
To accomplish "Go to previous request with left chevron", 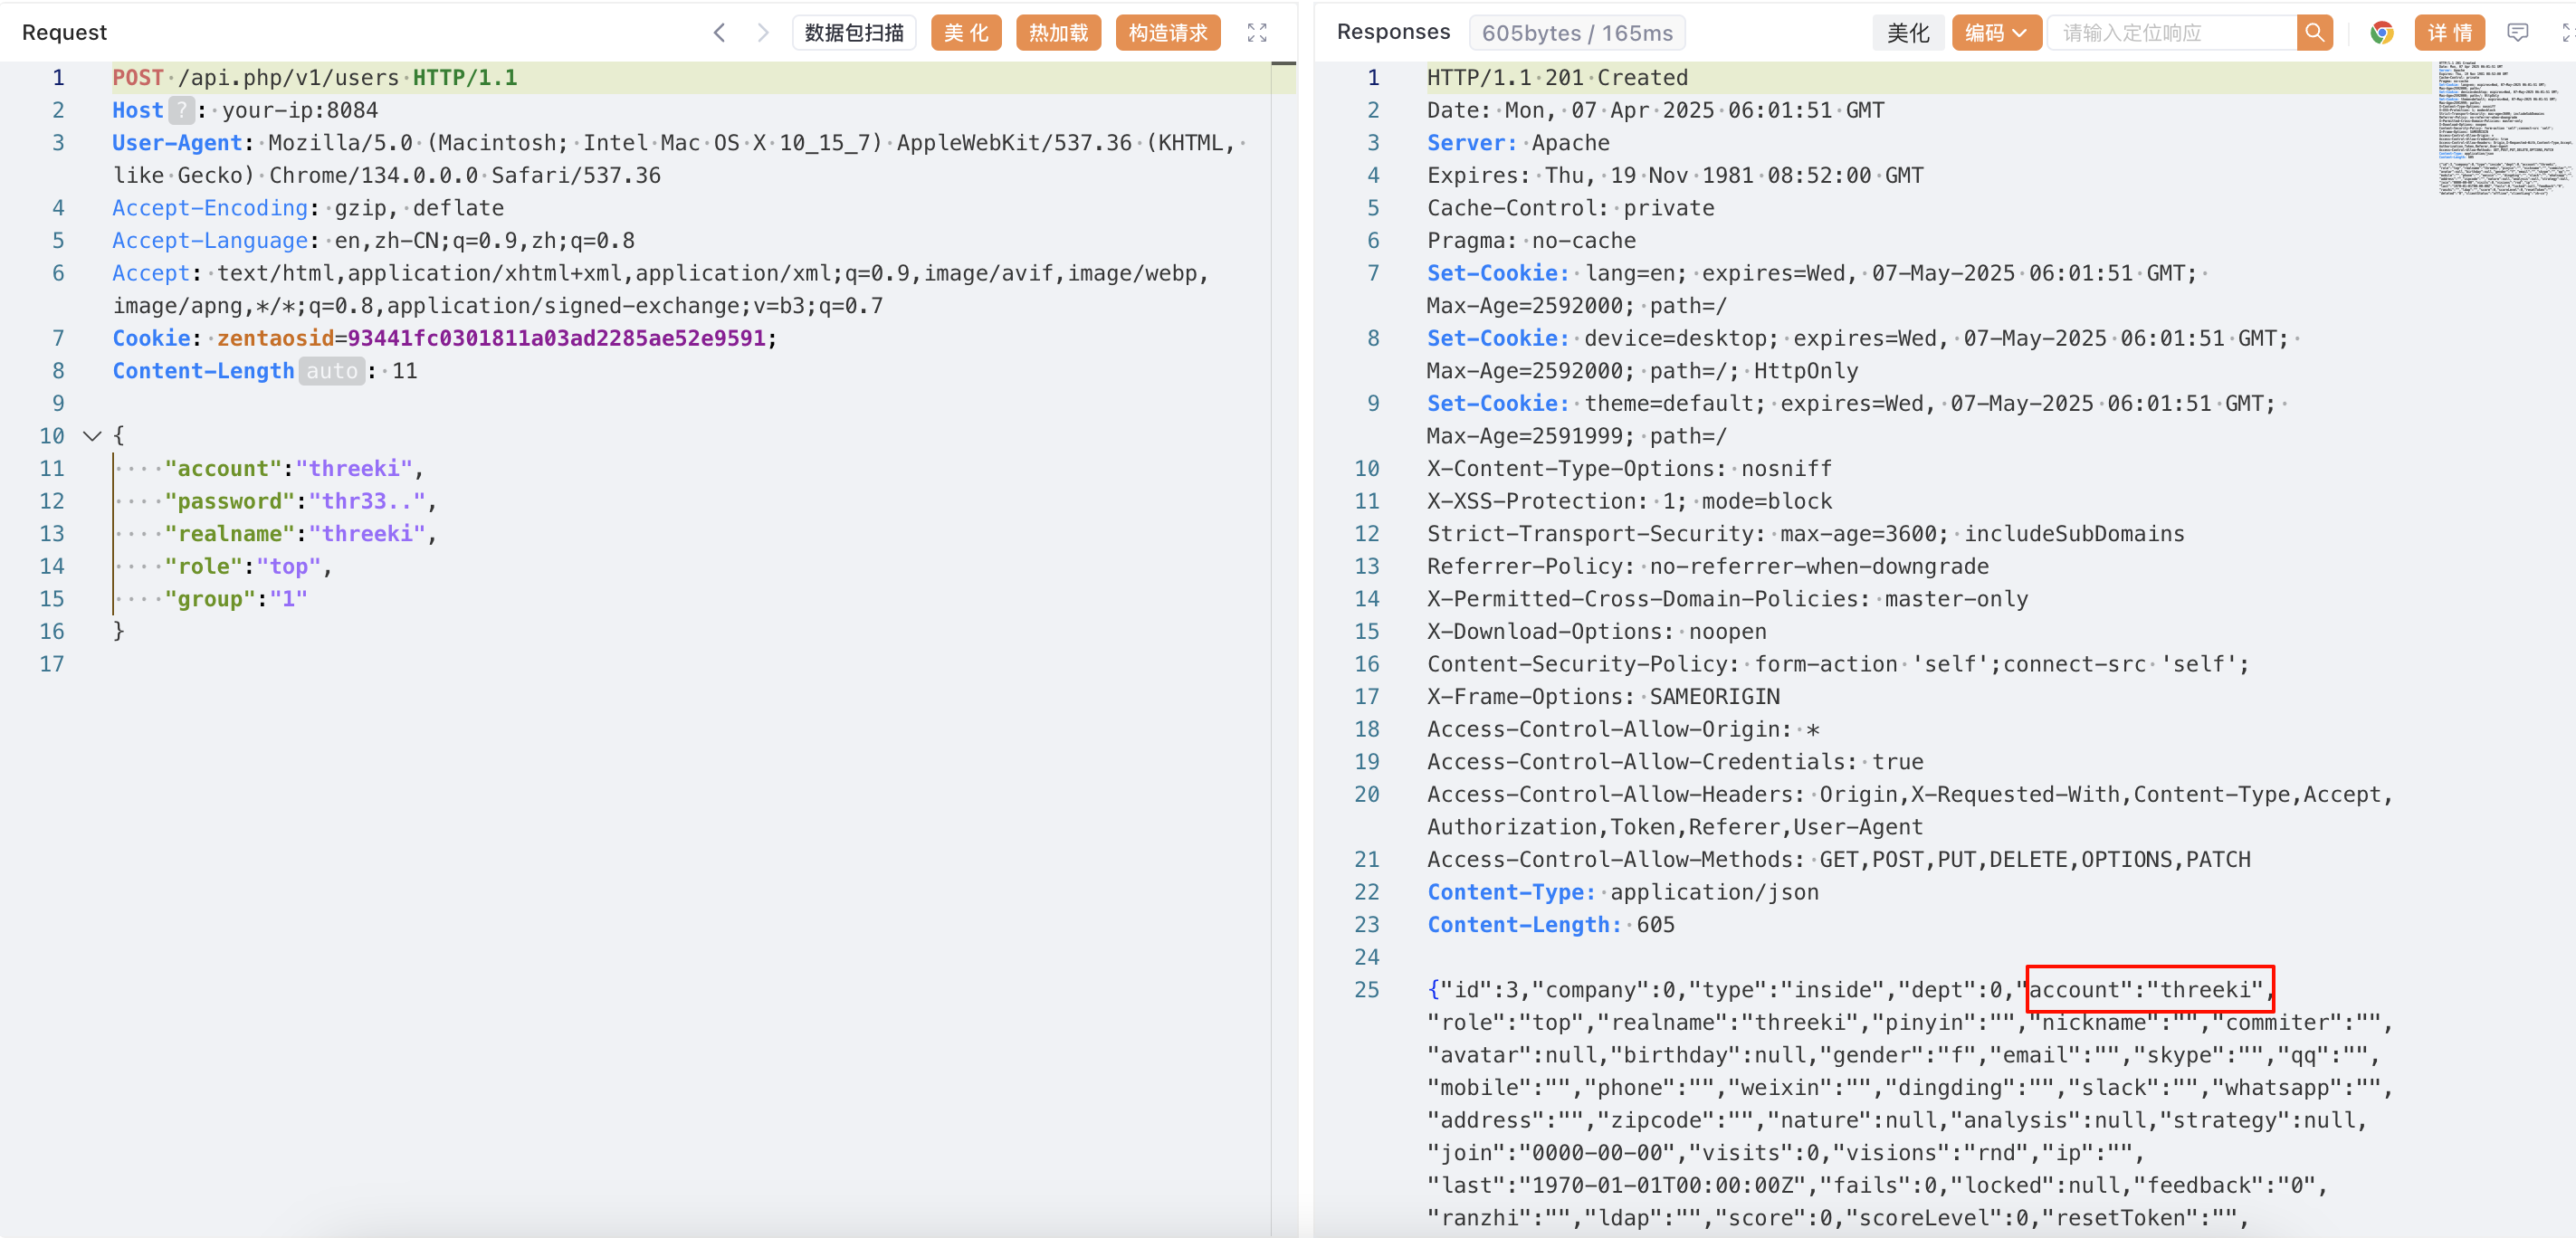I will tap(719, 33).
